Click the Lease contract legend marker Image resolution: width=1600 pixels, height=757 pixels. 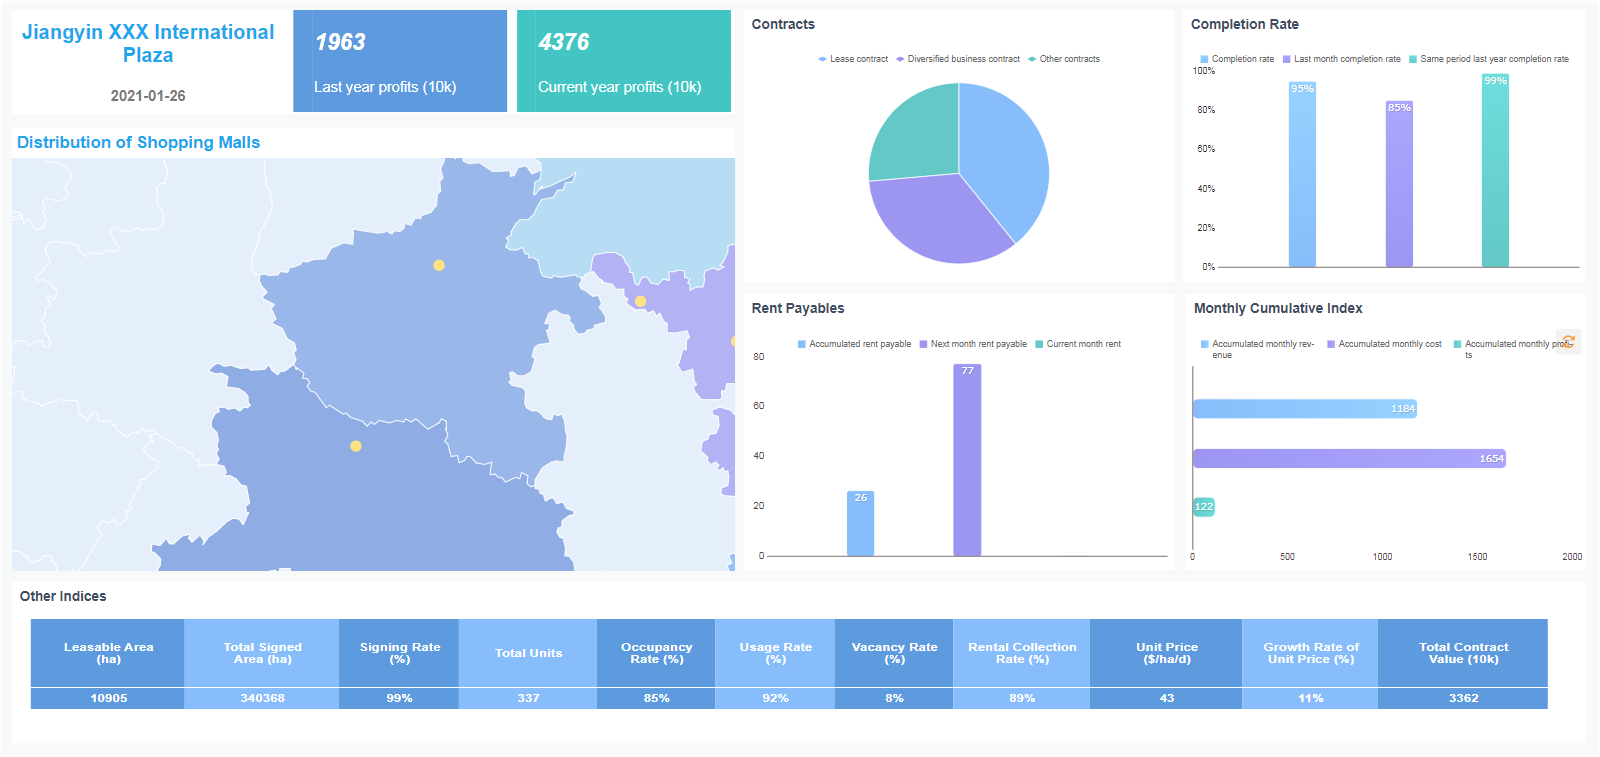[823, 59]
